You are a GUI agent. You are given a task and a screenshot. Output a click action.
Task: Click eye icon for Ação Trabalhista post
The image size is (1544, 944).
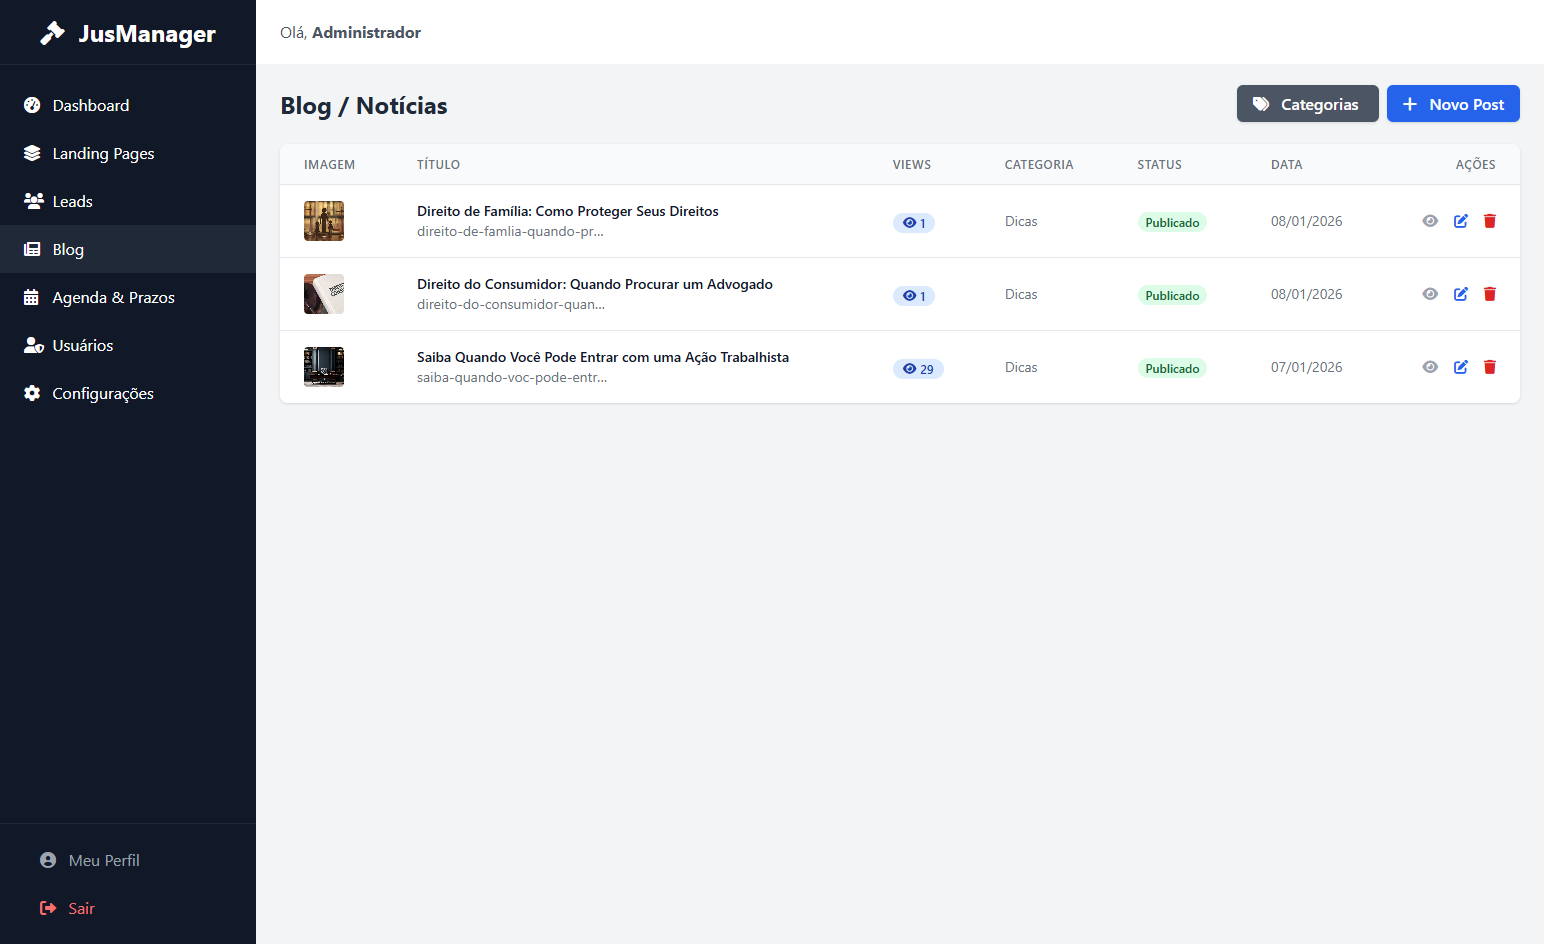[1430, 367]
